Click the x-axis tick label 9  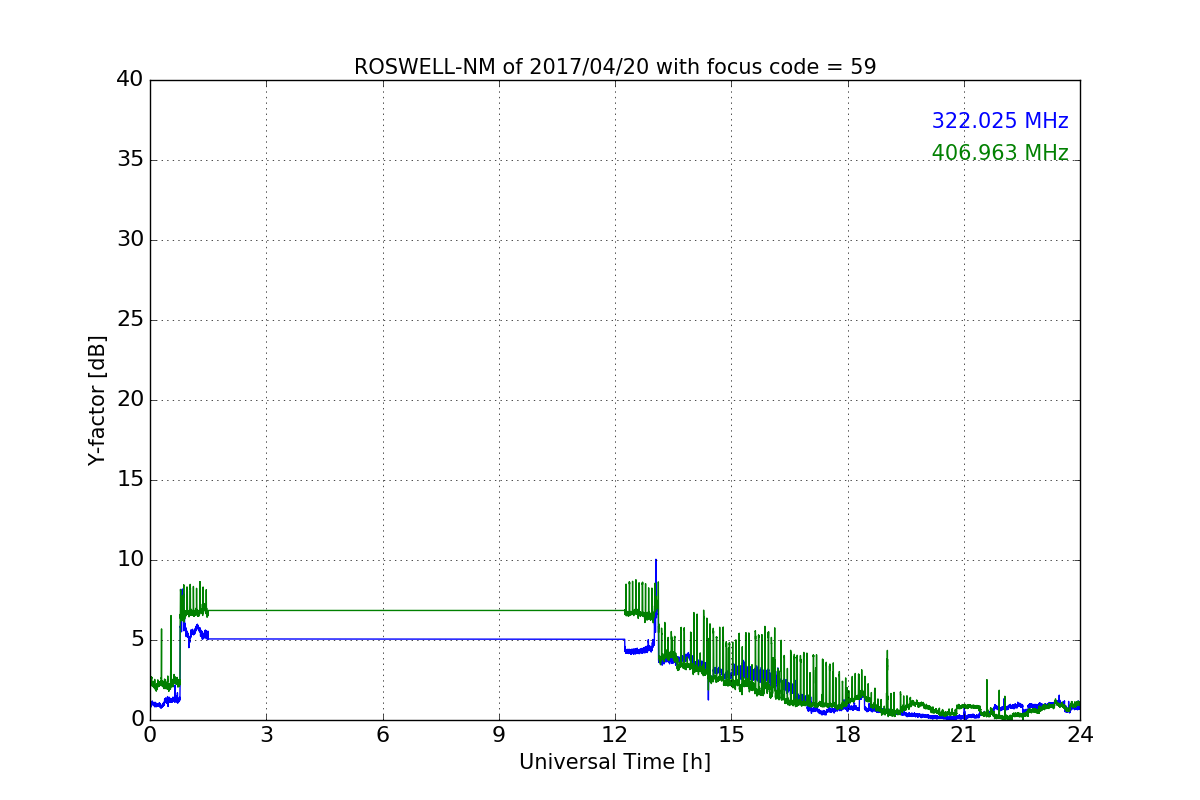pyautogui.click(x=499, y=734)
